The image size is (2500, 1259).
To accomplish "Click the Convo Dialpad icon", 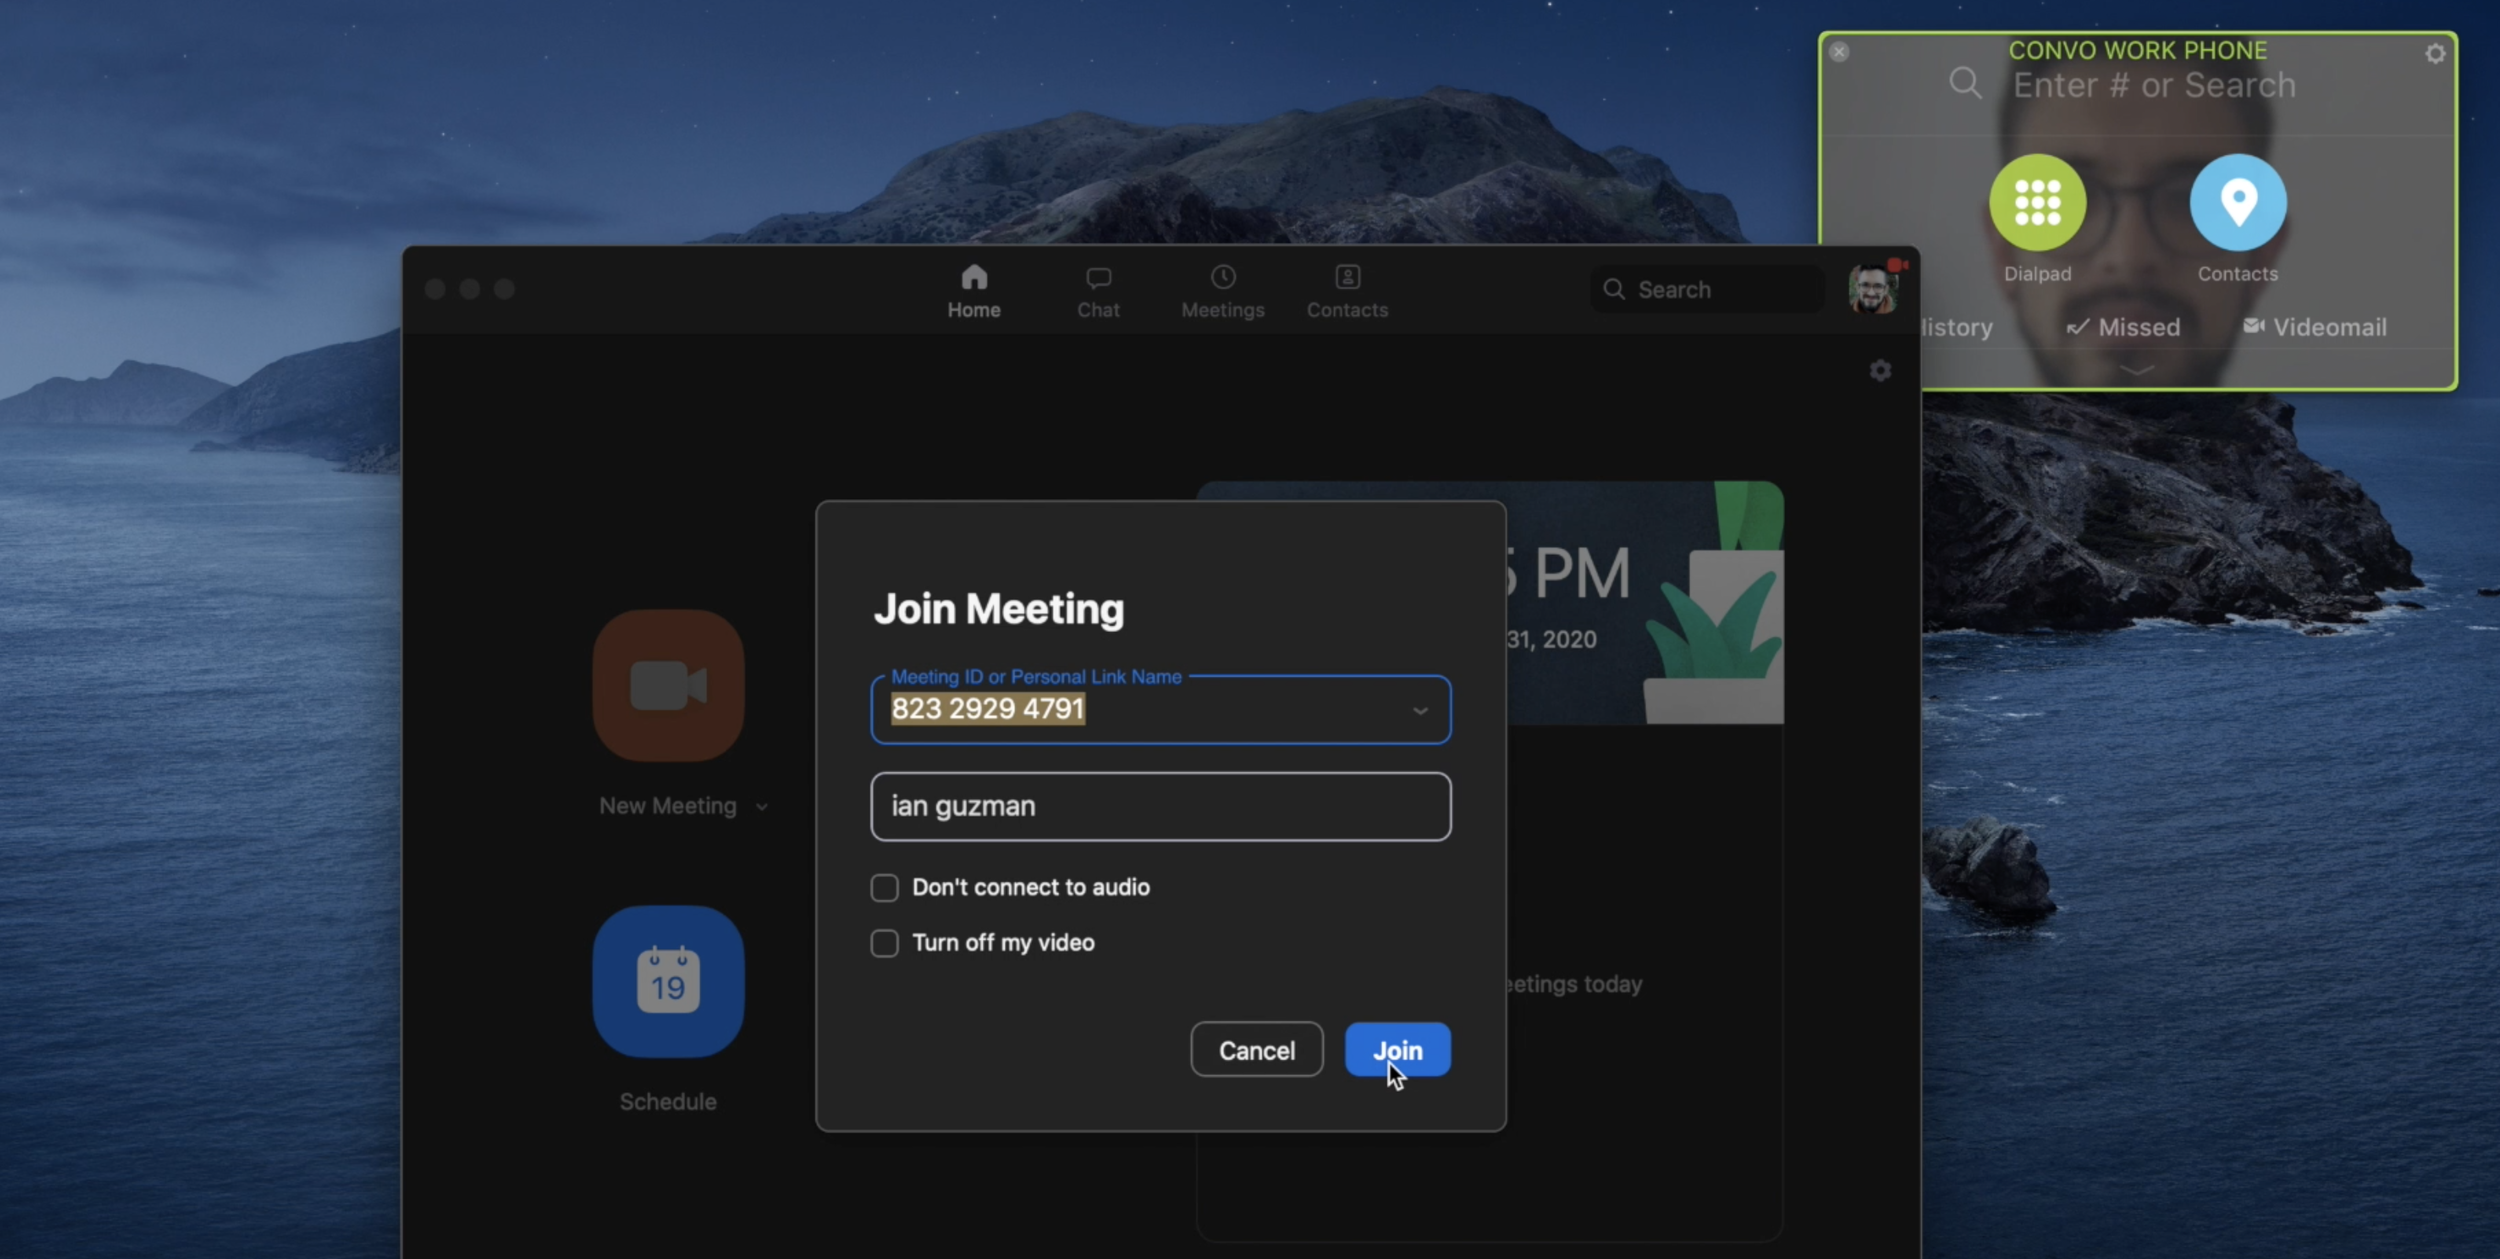I will [2037, 203].
